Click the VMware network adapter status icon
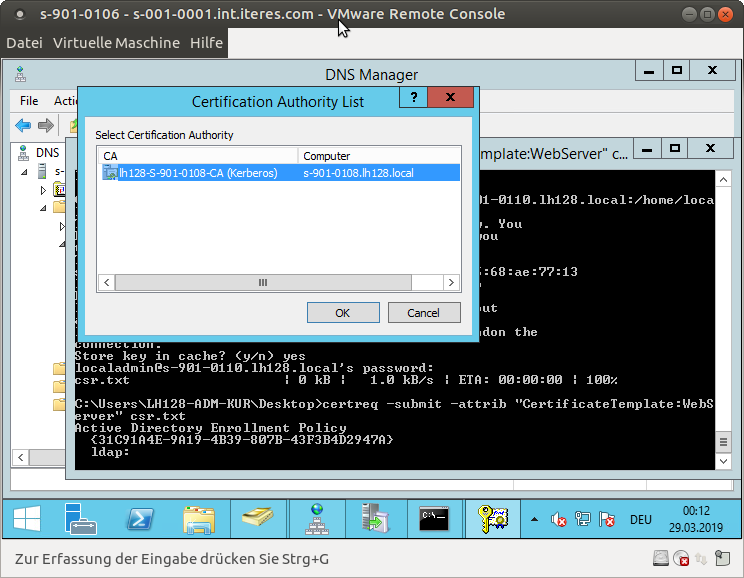 click(x=701, y=559)
